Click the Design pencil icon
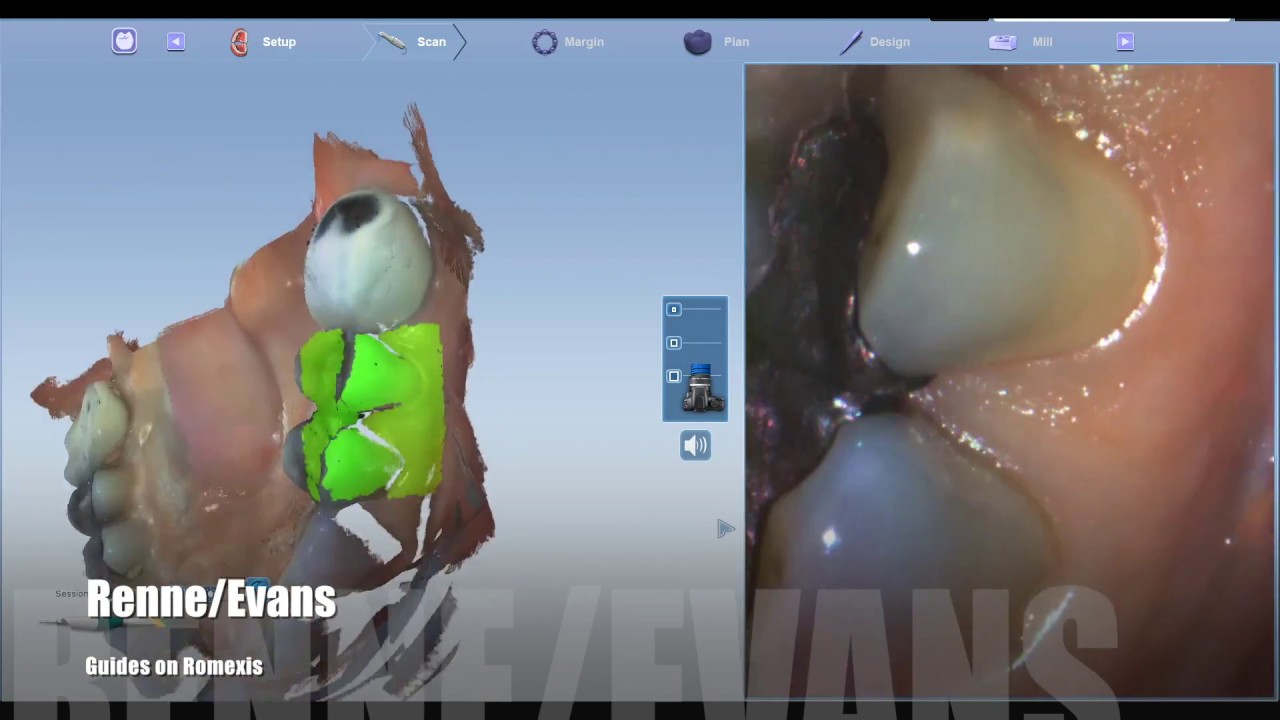 (850, 42)
